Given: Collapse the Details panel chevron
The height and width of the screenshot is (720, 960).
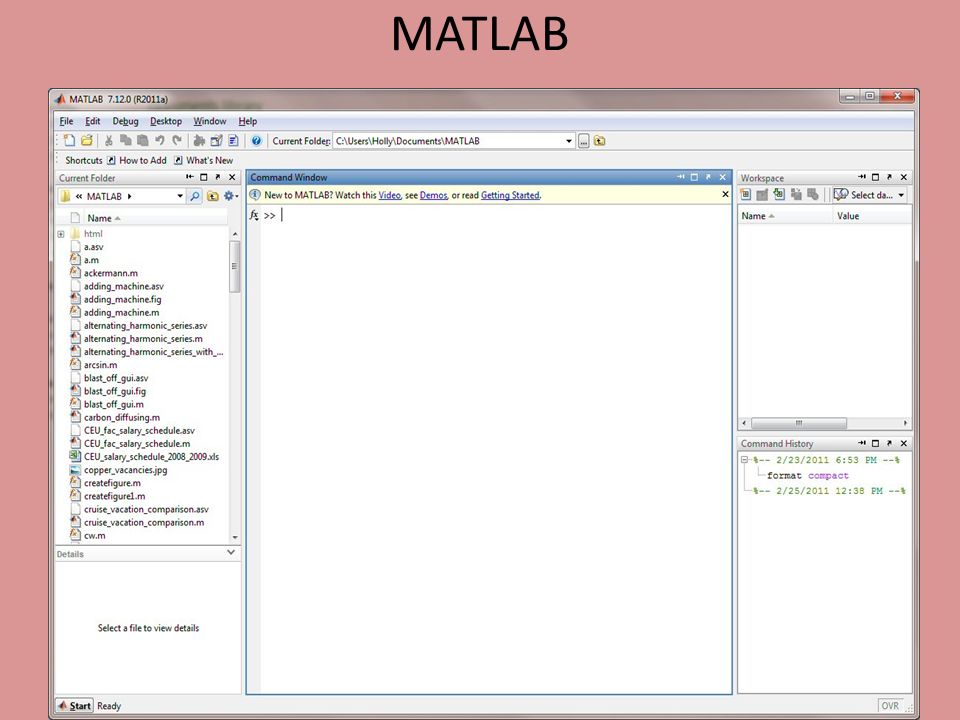Looking at the screenshot, I should coord(231,552).
